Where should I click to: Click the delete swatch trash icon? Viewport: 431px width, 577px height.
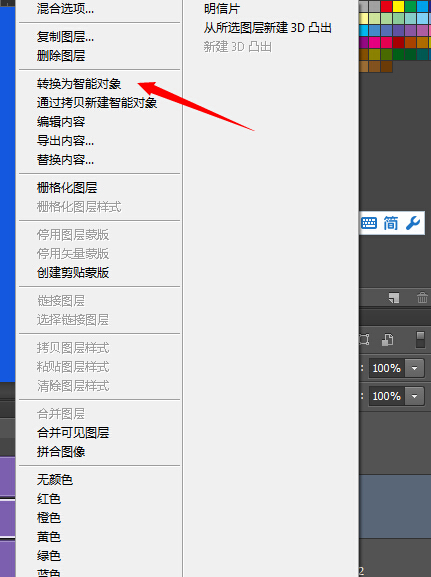click(422, 297)
